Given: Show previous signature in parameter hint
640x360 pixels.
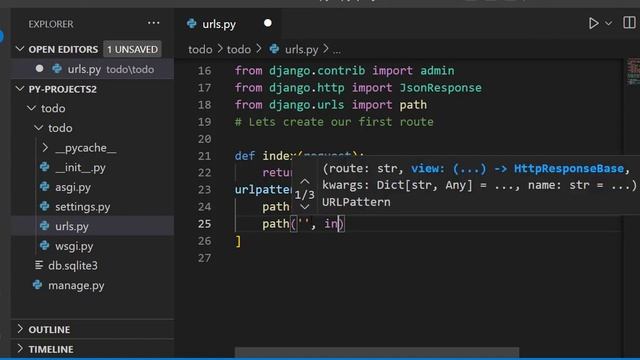Looking at the screenshot, I should click(304, 181).
